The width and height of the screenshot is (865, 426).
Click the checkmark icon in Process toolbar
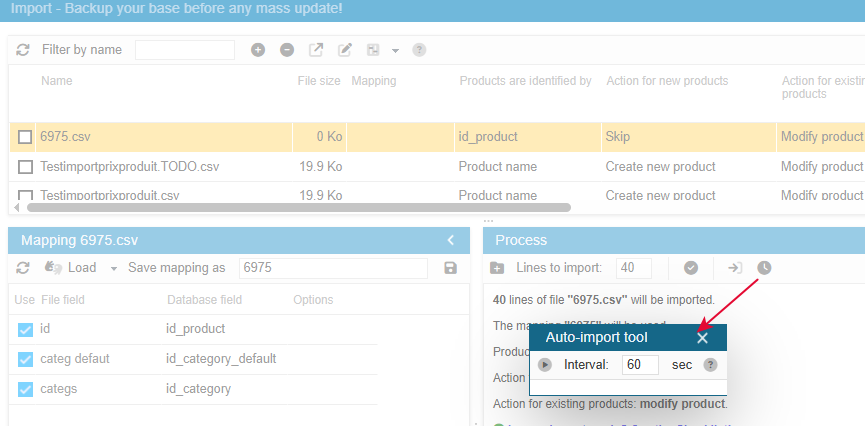point(691,268)
